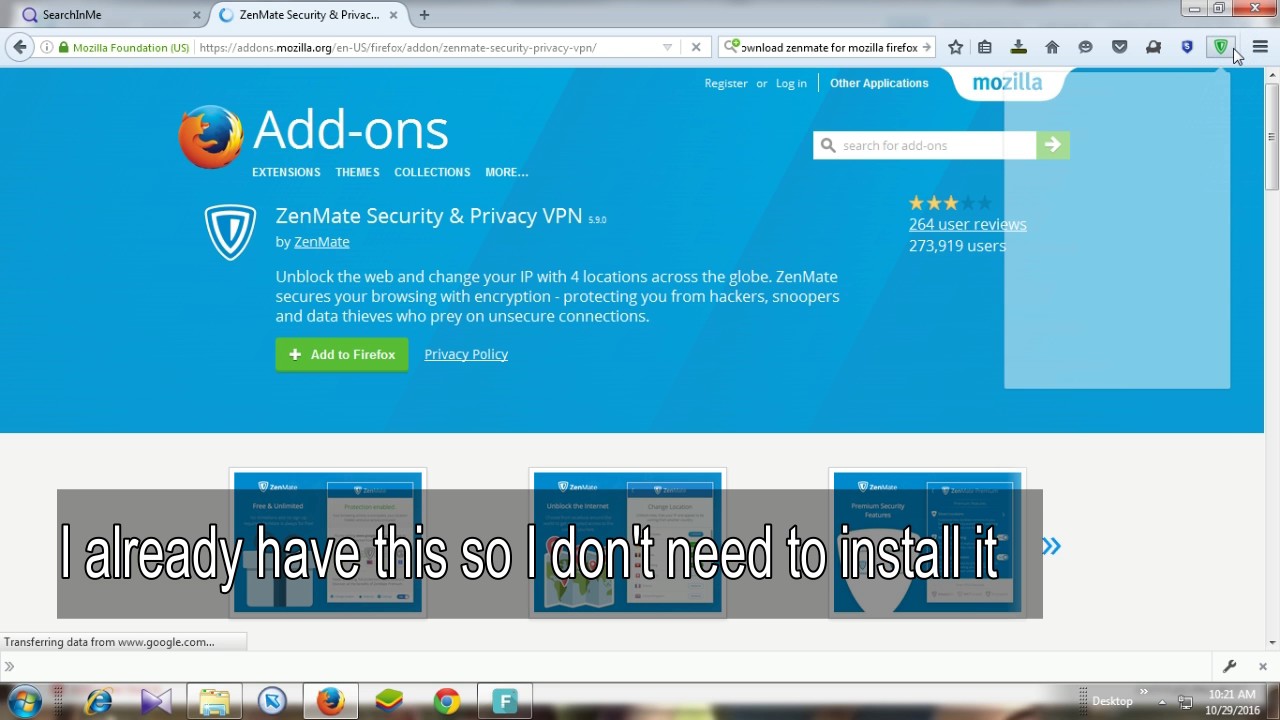Click the blue arrow-circle app in the taskbar
Viewport: 1280px width, 720px height.
[272, 701]
